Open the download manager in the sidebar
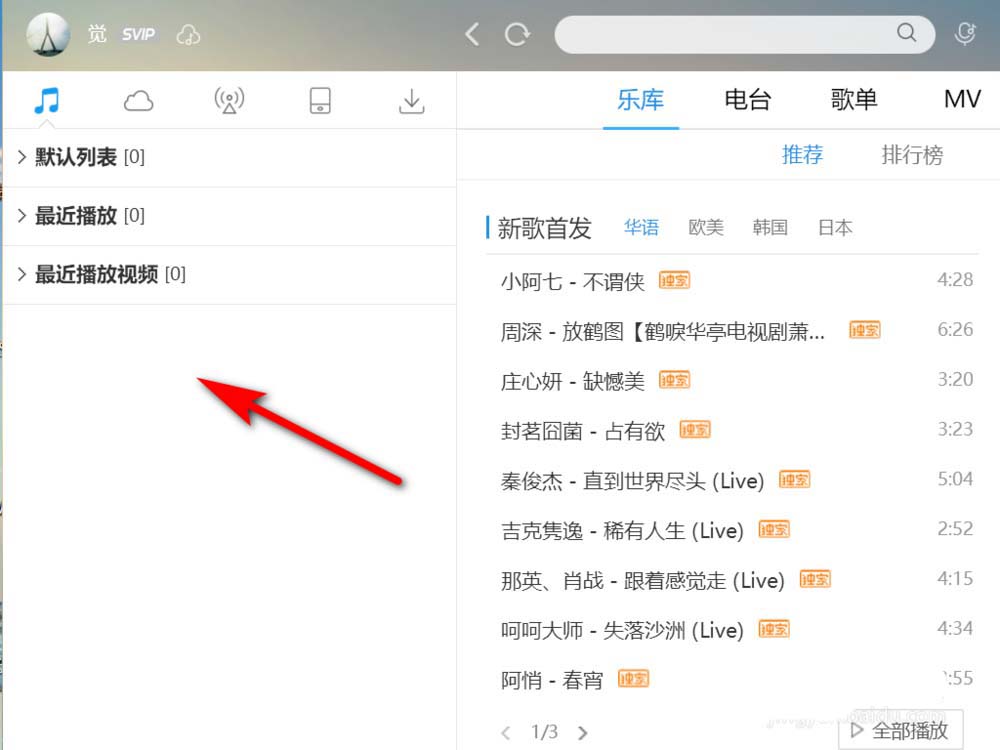The width and height of the screenshot is (1000, 750). [411, 100]
